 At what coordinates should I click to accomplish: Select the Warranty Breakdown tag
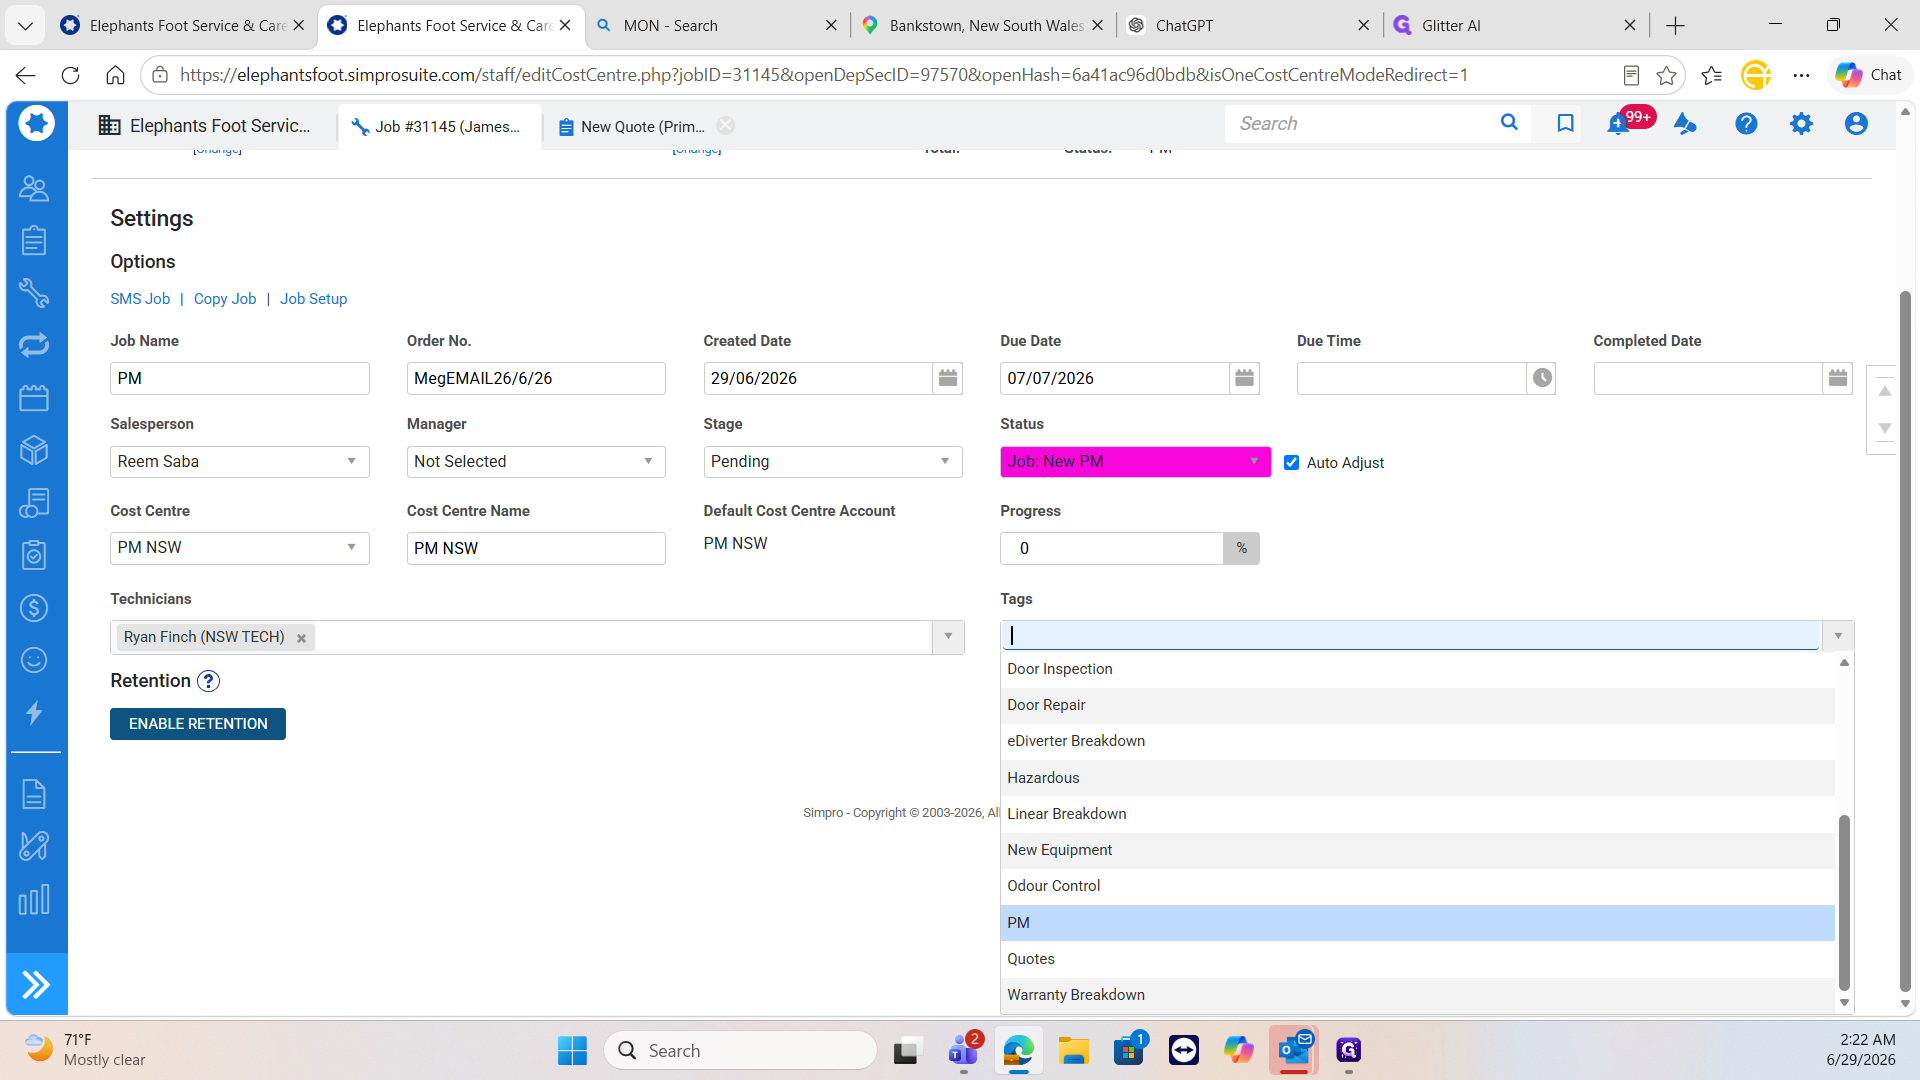[1417, 995]
